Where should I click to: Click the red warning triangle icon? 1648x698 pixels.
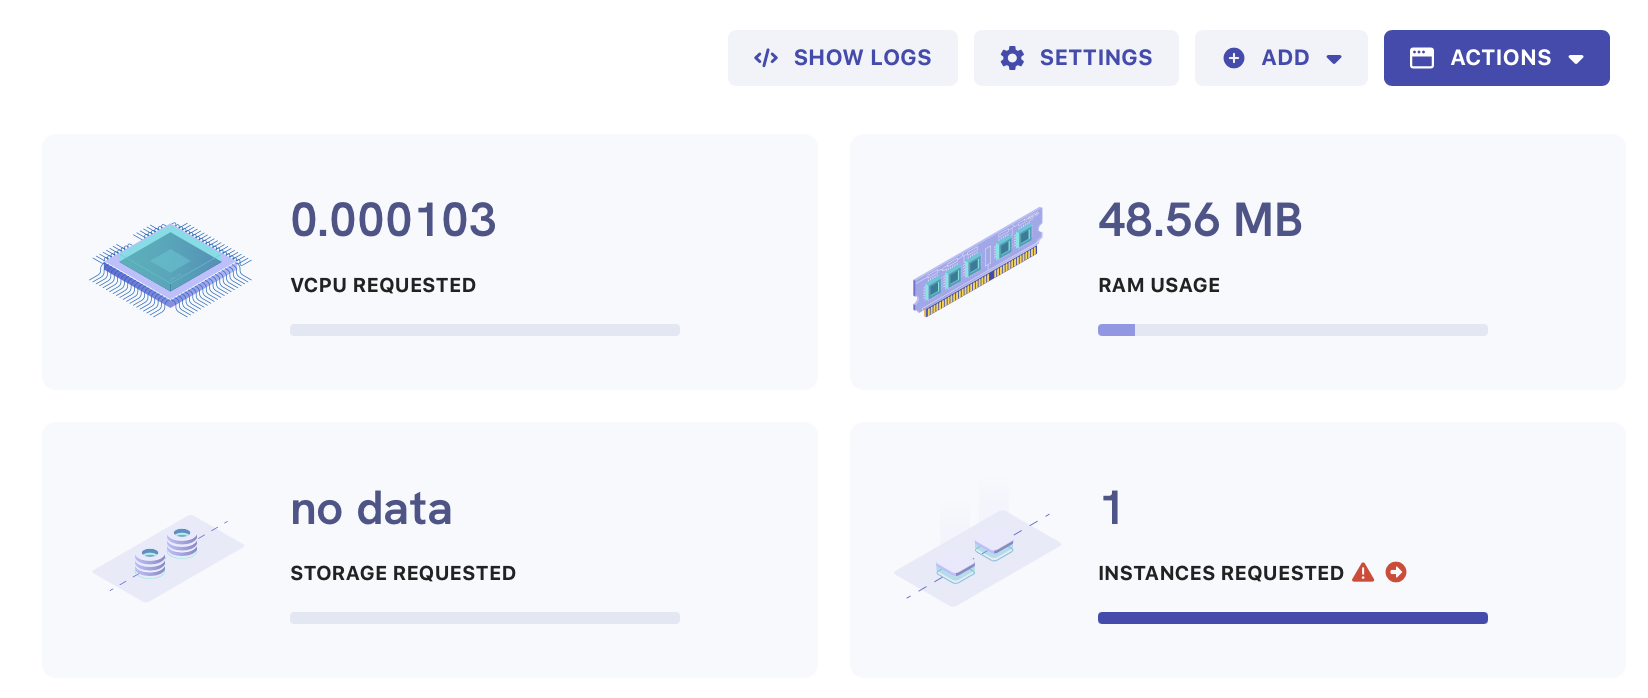[x=1363, y=572]
